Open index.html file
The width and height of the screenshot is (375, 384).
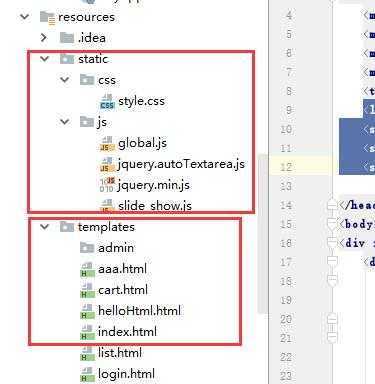[127, 332]
